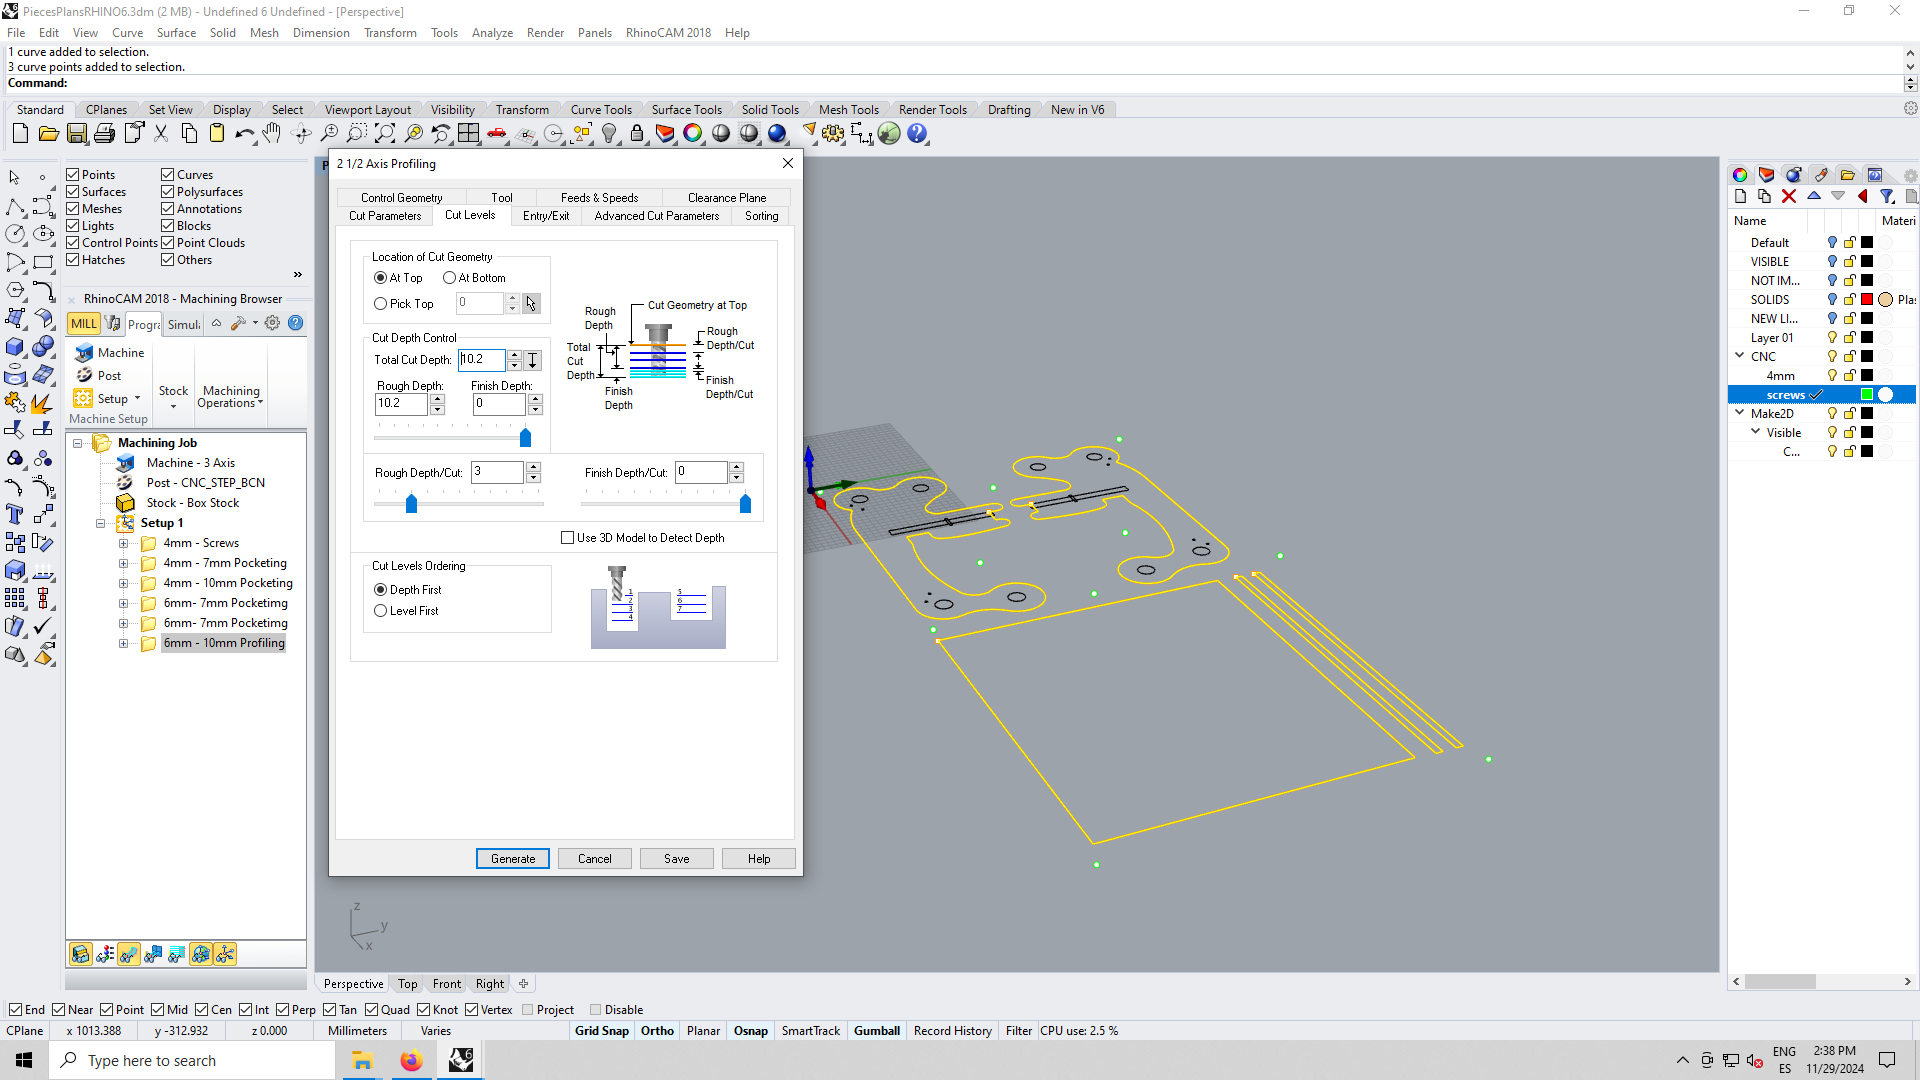The width and height of the screenshot is (1920, 1080).
Task: Expand the 6mm - 10mm Profiling folder
Action: tap(124, 644)
